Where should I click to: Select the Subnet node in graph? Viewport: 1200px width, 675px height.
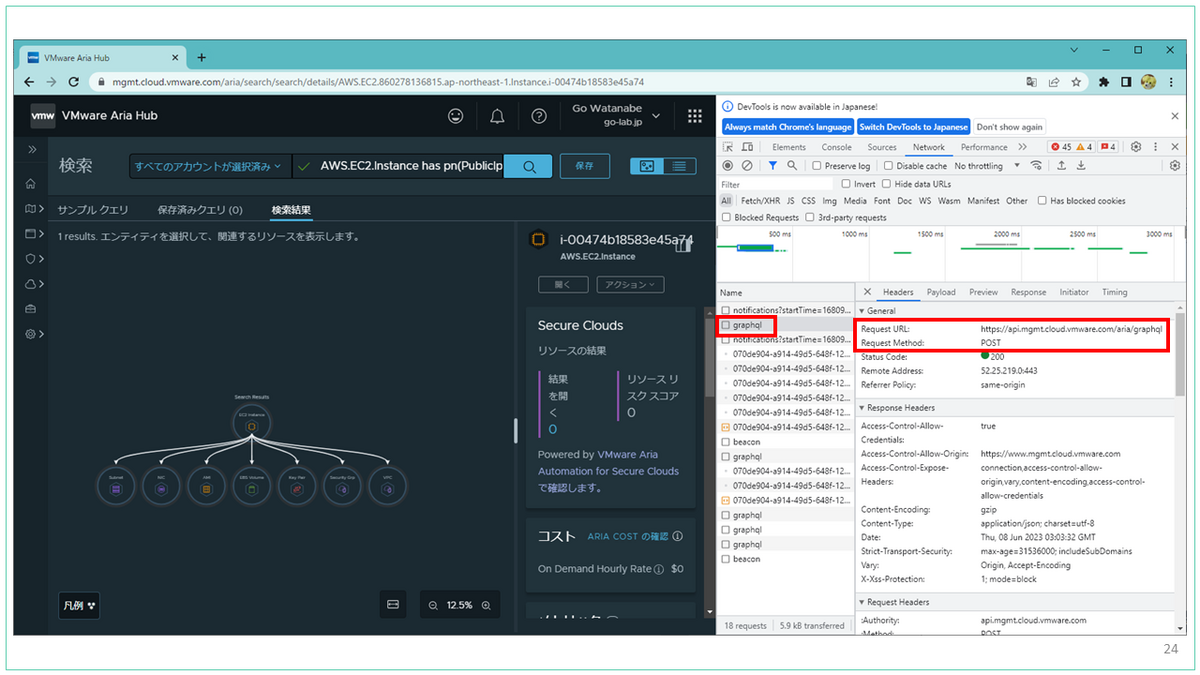pyautogui.click(x=115, y=487)
